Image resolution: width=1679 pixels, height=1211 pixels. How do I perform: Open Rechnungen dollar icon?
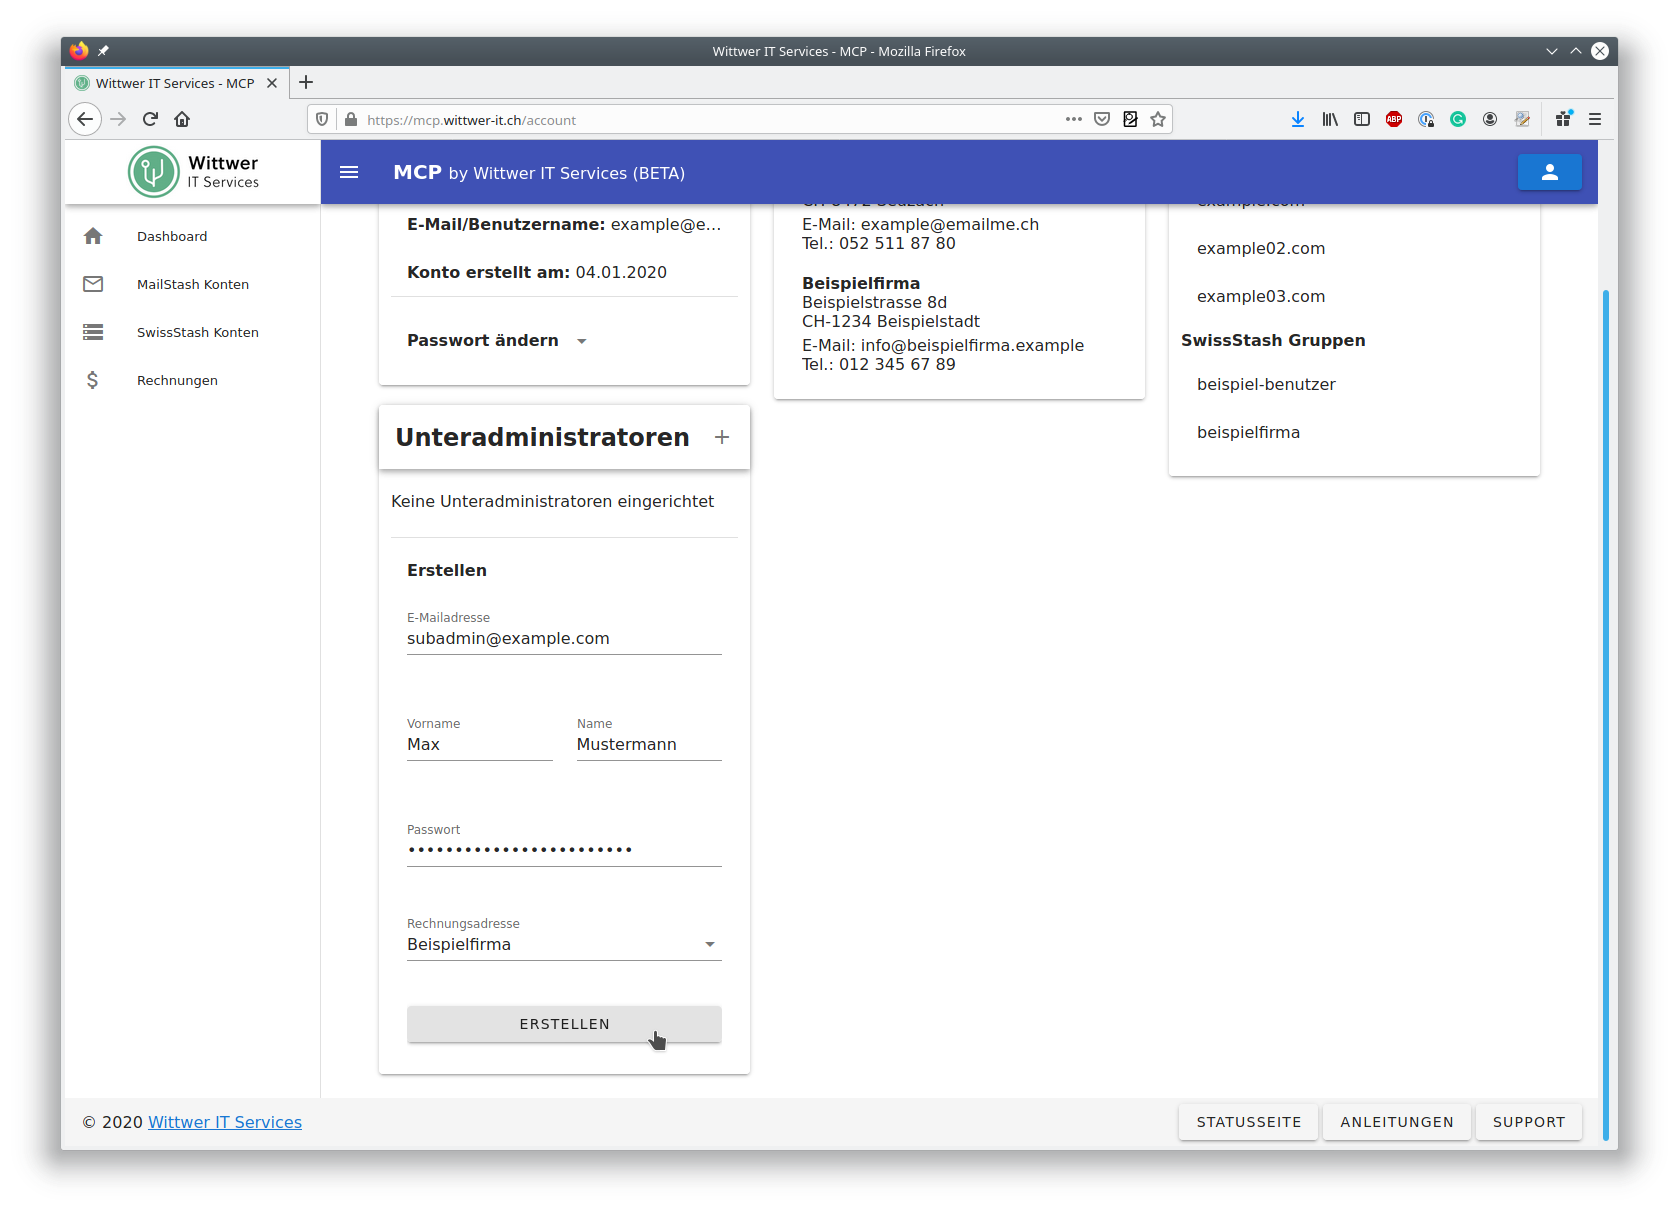93,380
